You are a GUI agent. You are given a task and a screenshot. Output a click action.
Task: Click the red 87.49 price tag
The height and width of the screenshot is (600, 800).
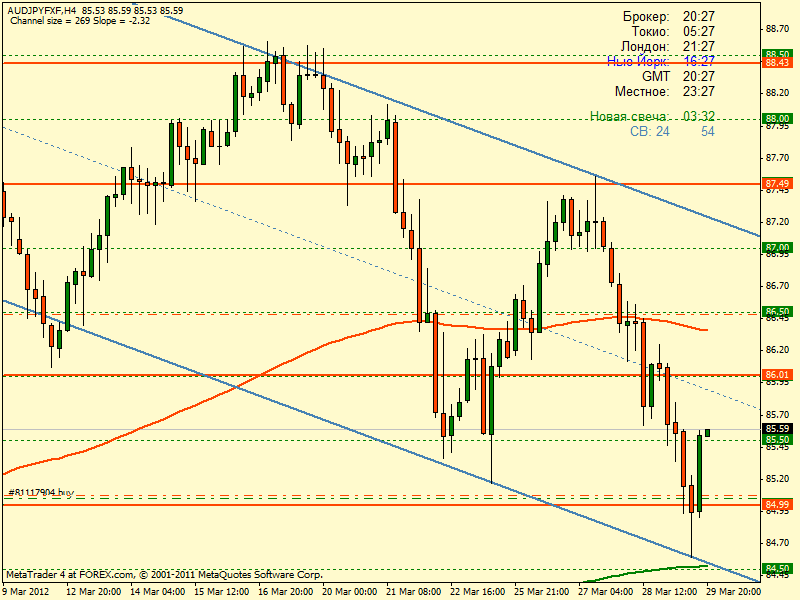[777, 183]
